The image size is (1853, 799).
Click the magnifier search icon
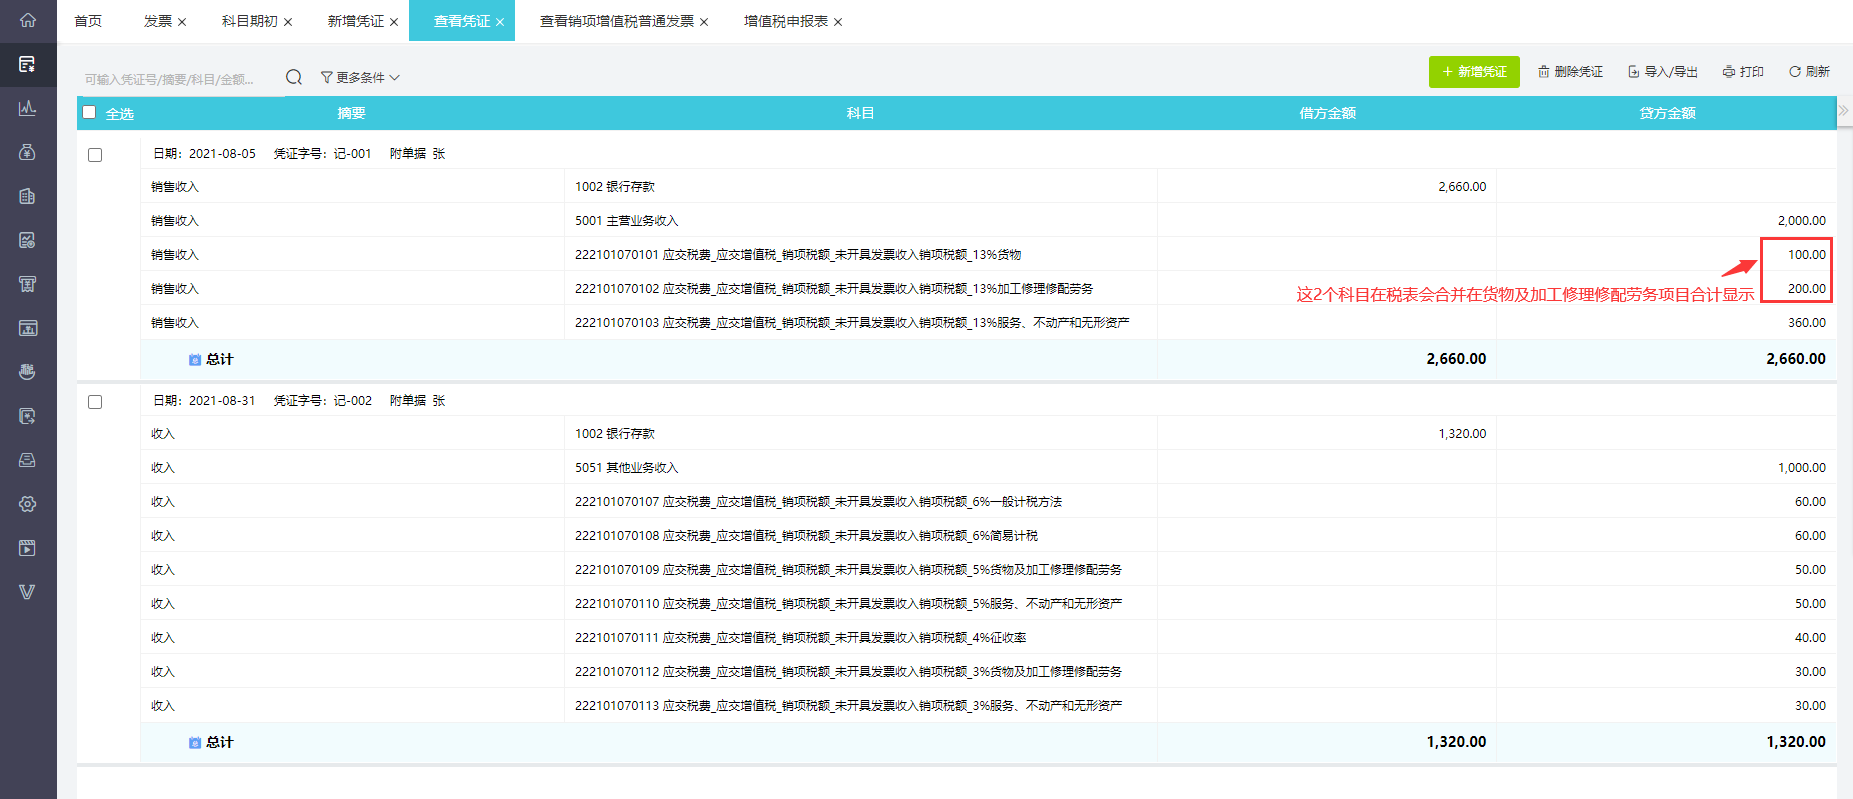pyautogui.click(x=294, y=77)
